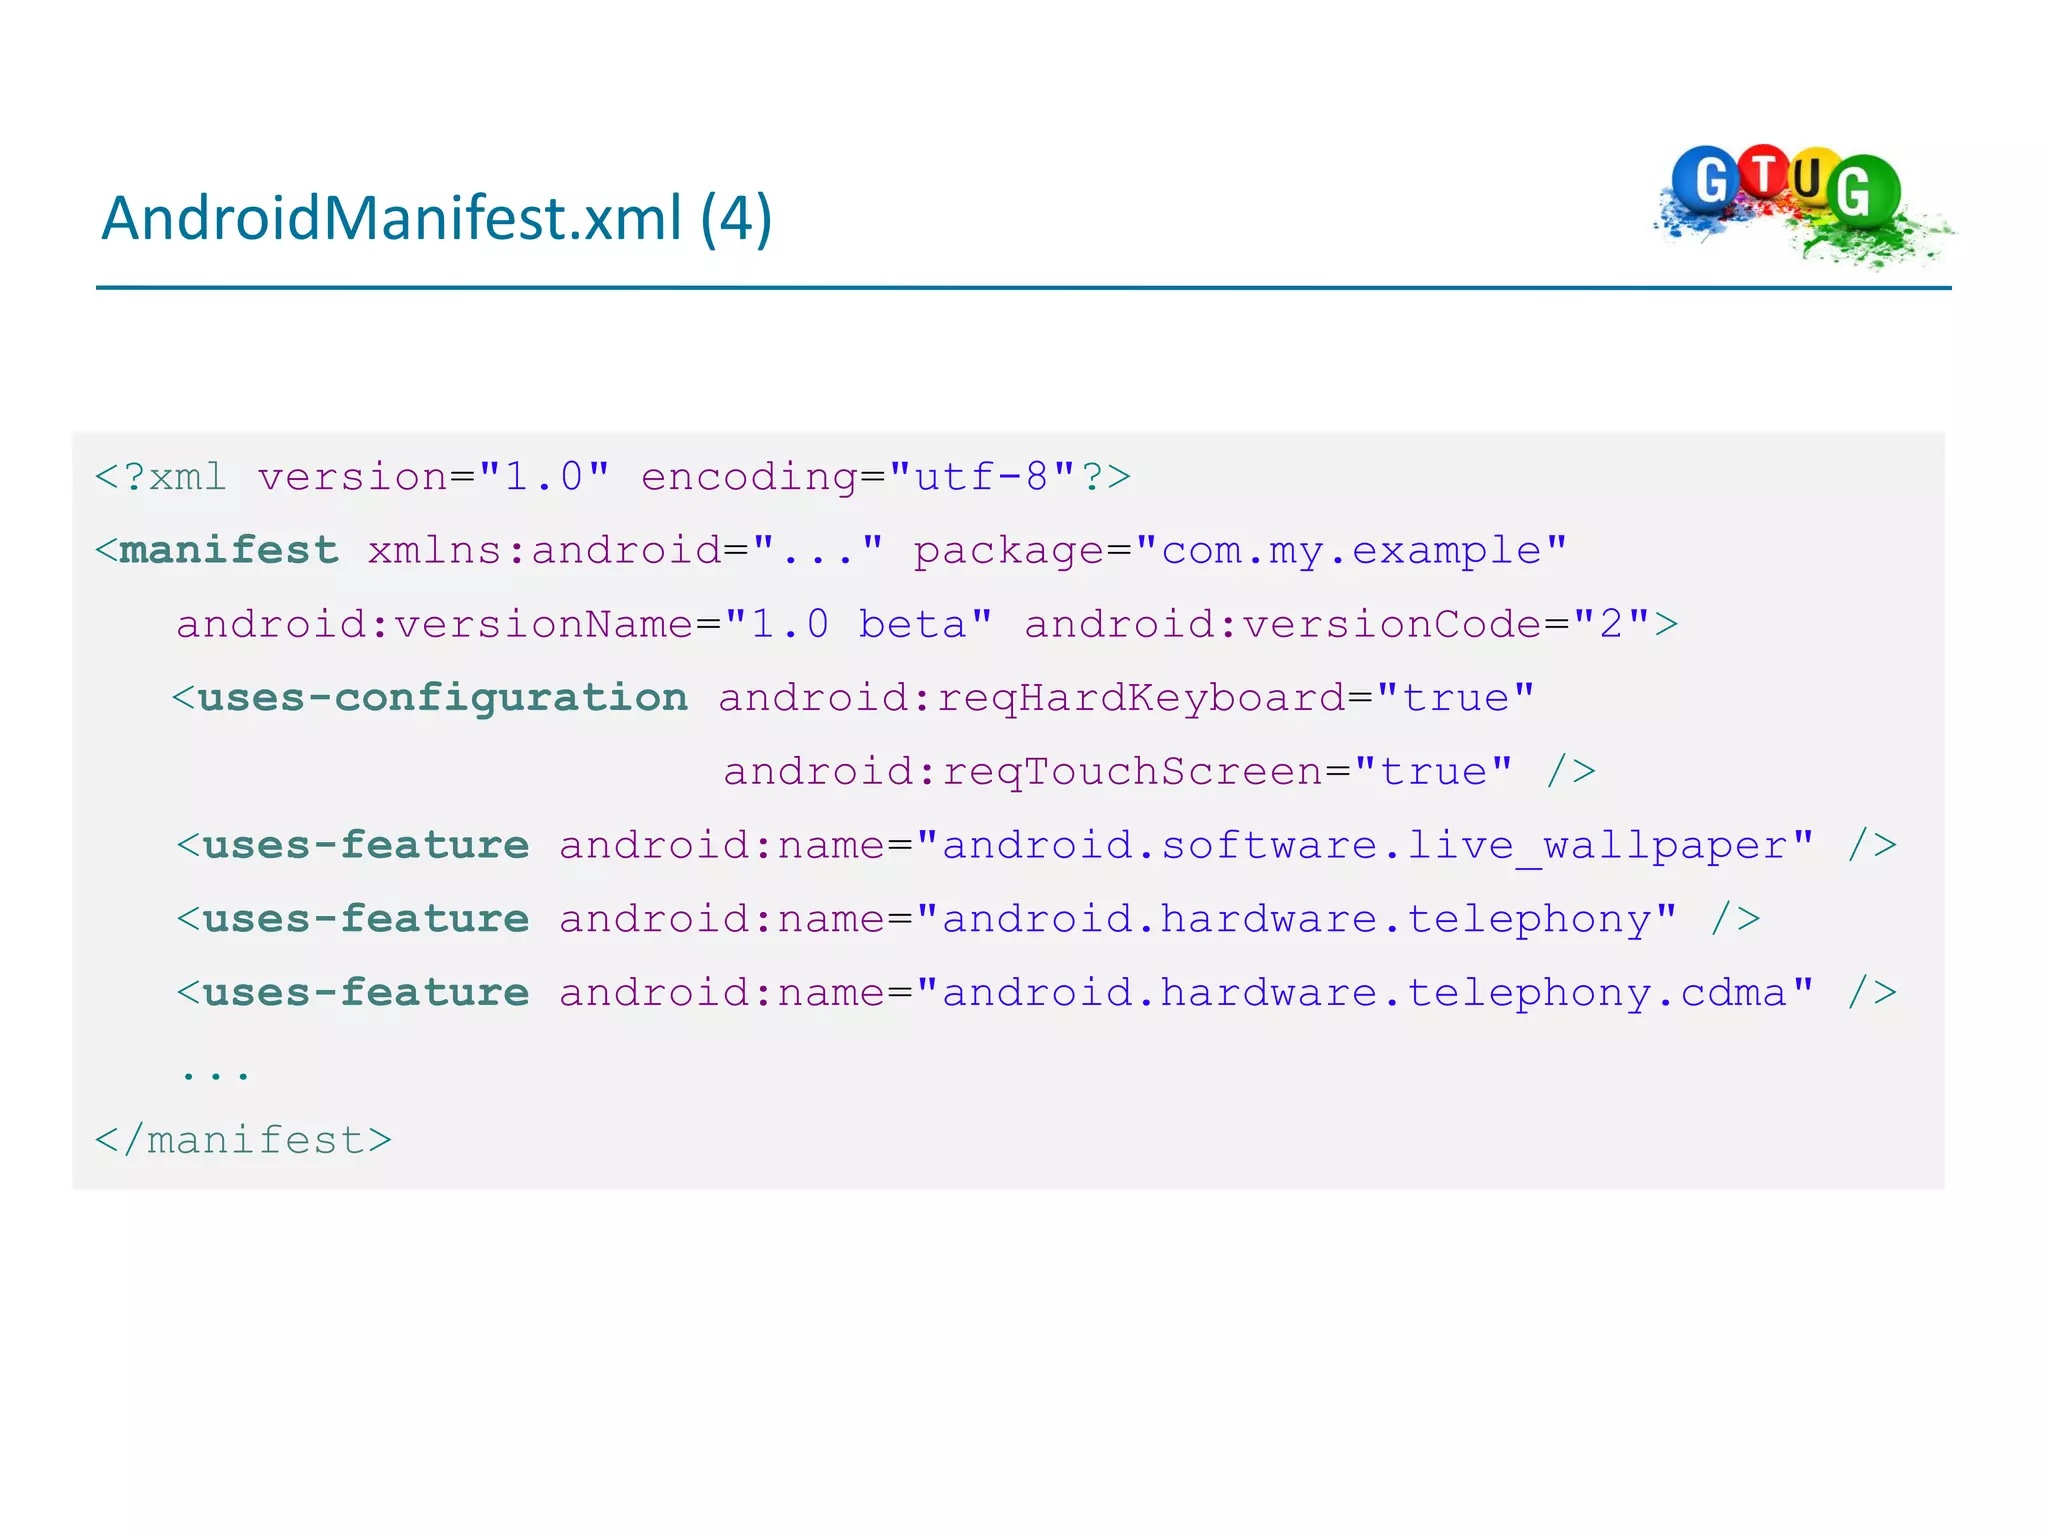Screen dimensions: 2048x1536
Task: Select android:versionName="1.0 beta" text
Action: [x=584, y=624]
